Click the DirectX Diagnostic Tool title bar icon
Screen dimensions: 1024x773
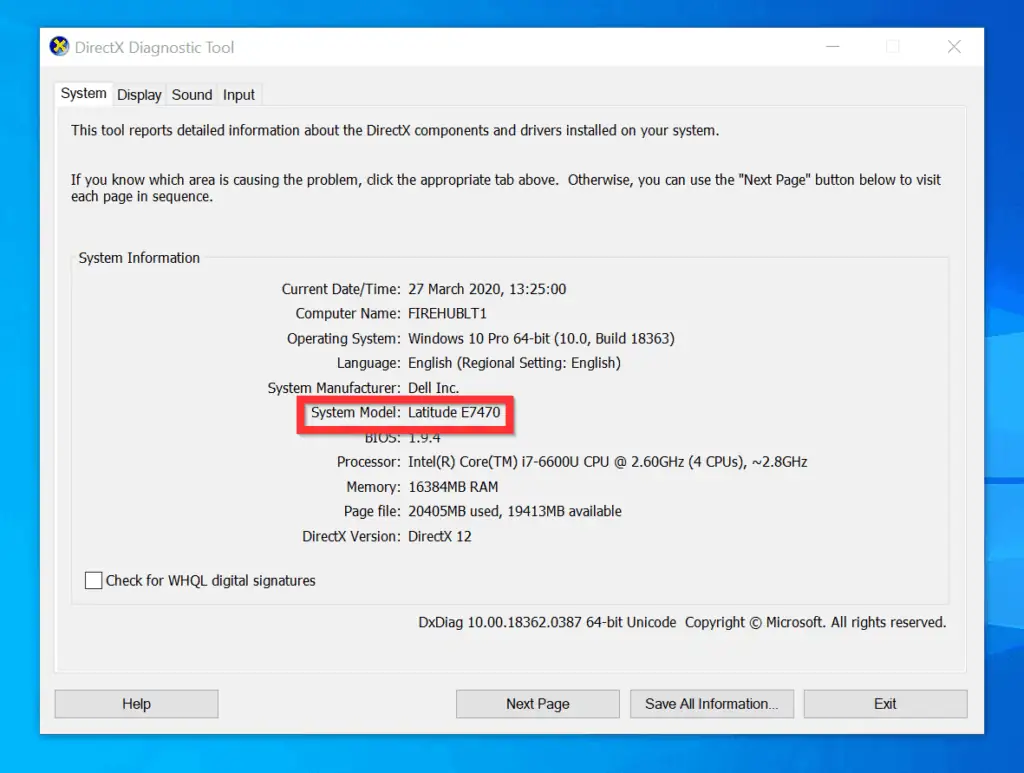(60, 46)
